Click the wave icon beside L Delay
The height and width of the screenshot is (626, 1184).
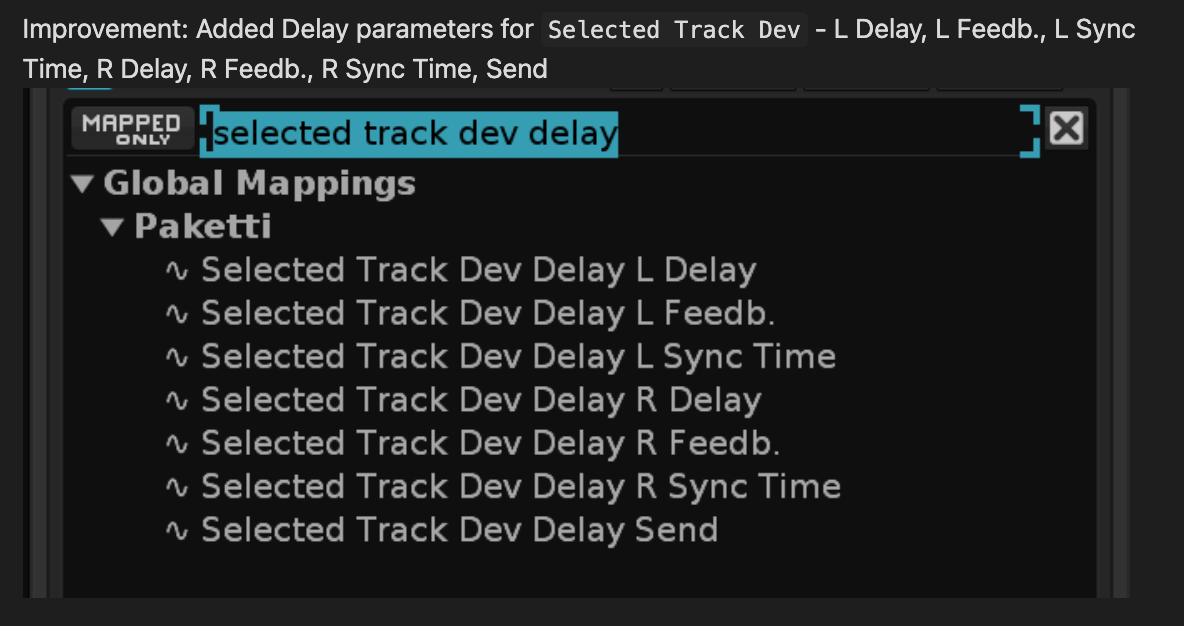pyautogui.click(x=177, y=271)
